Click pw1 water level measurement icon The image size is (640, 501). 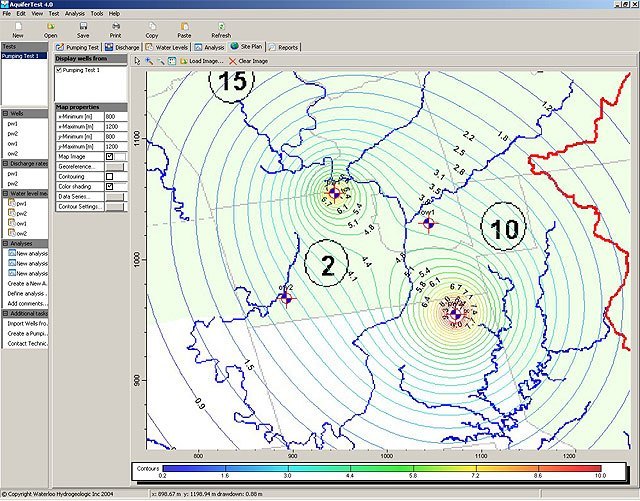(x=11, y=203)
